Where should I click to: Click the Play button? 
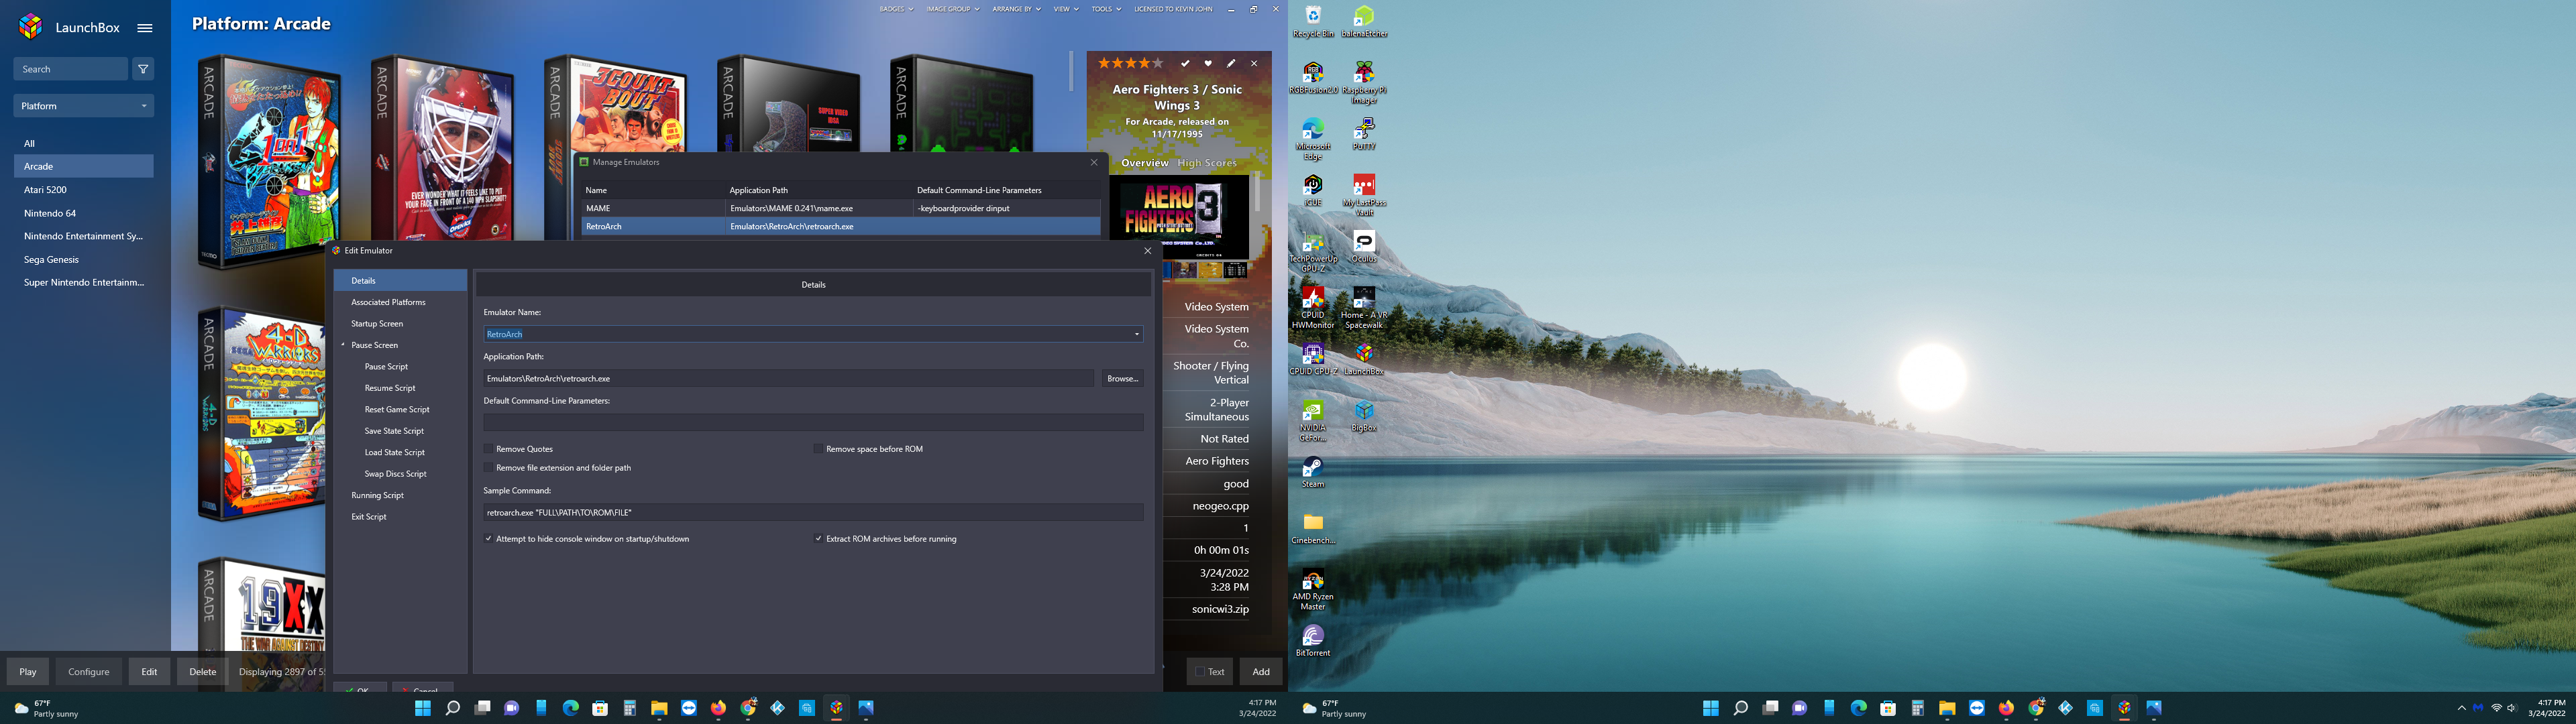pos(28,672)
